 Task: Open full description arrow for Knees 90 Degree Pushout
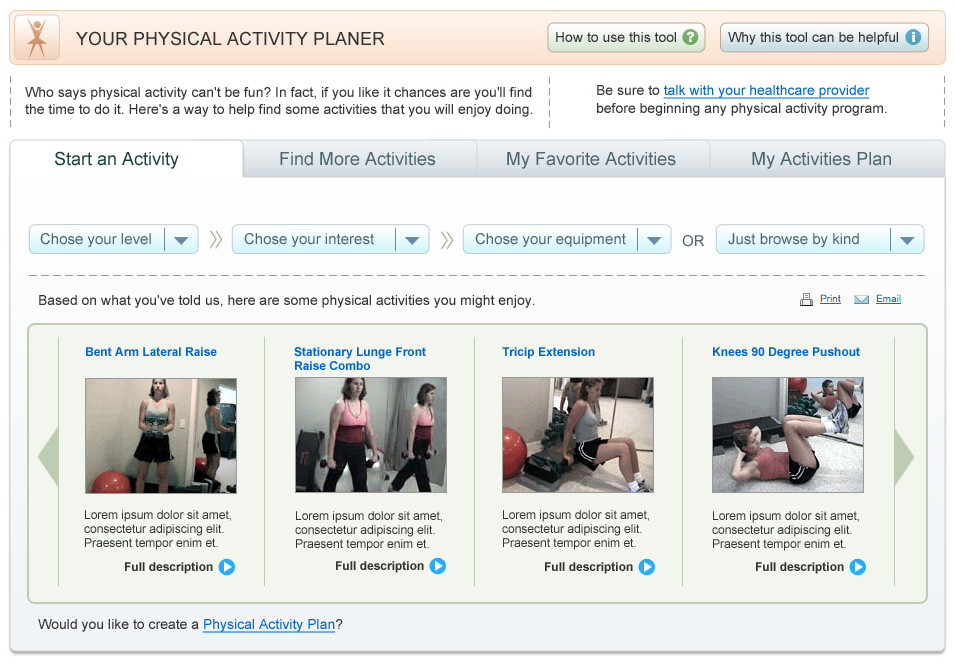point(858,567)
